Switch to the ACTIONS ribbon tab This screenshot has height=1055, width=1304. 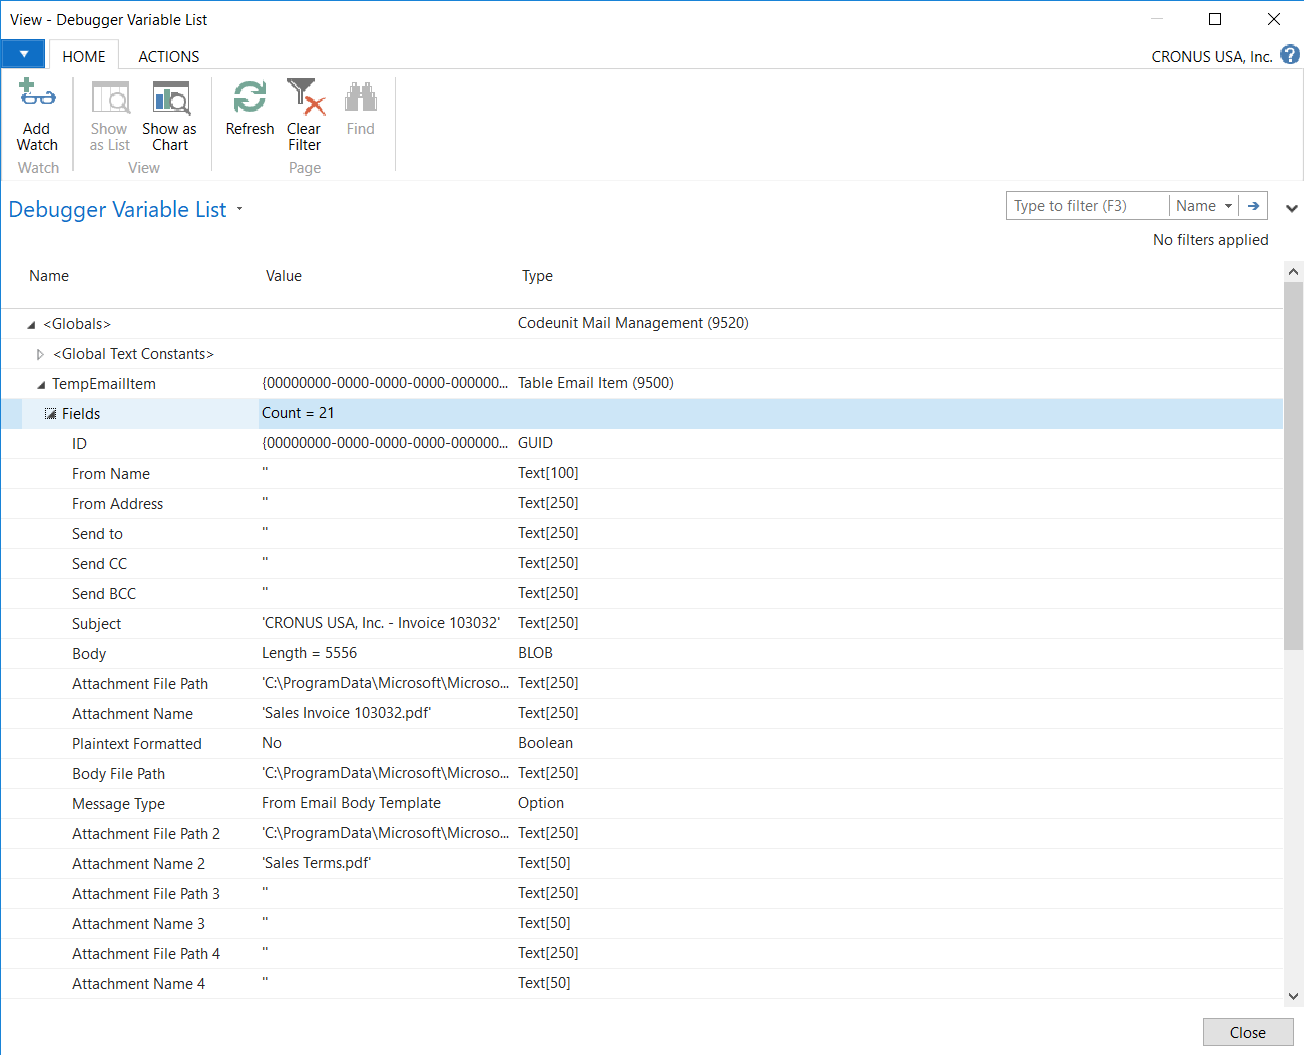pyautogui.click(x=168, y=57)
